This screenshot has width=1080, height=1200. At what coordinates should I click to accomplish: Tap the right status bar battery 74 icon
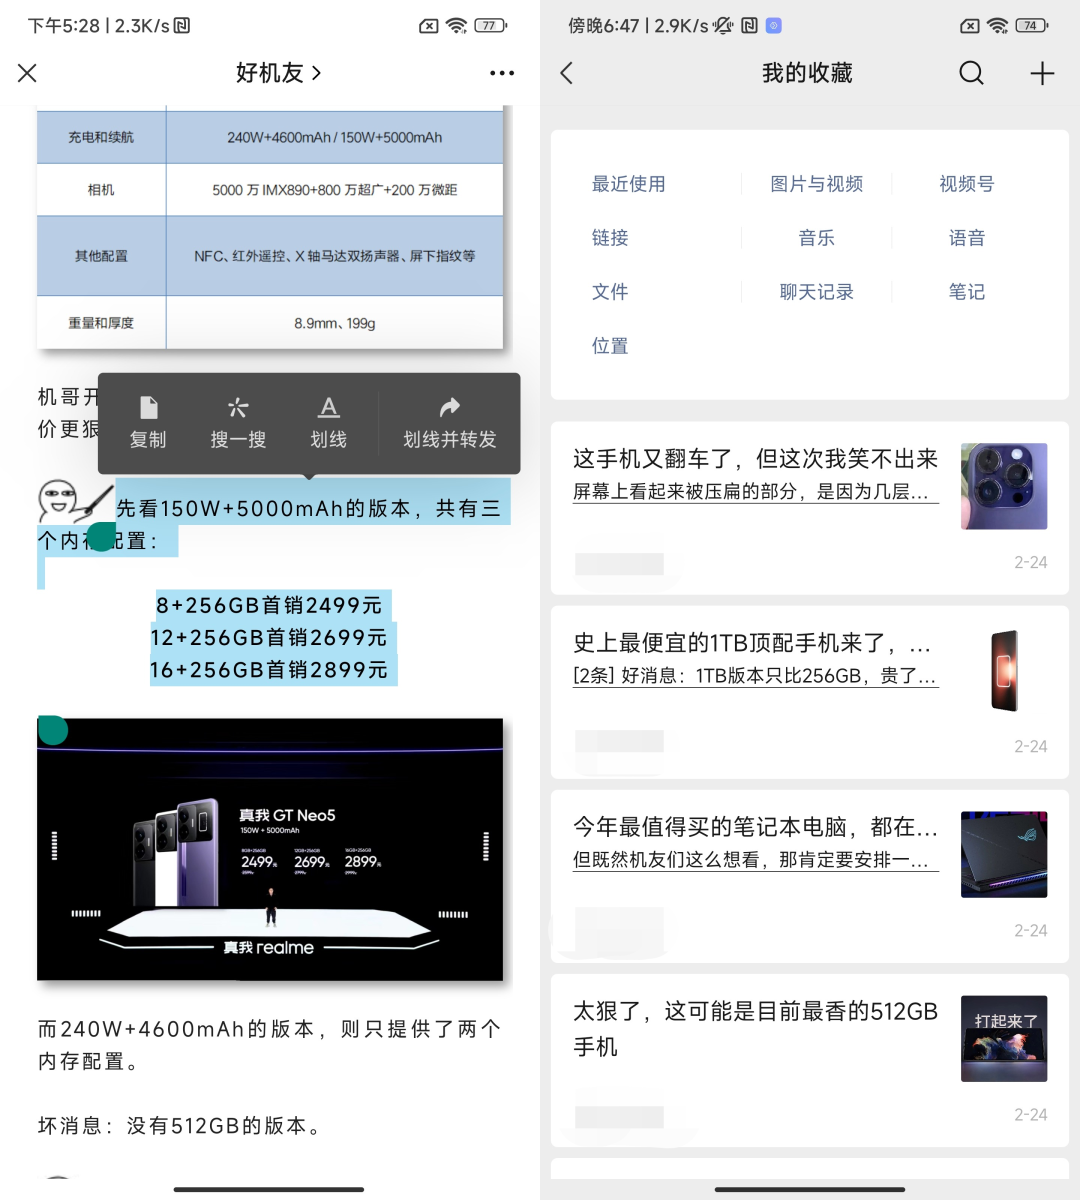point(1031,26)
